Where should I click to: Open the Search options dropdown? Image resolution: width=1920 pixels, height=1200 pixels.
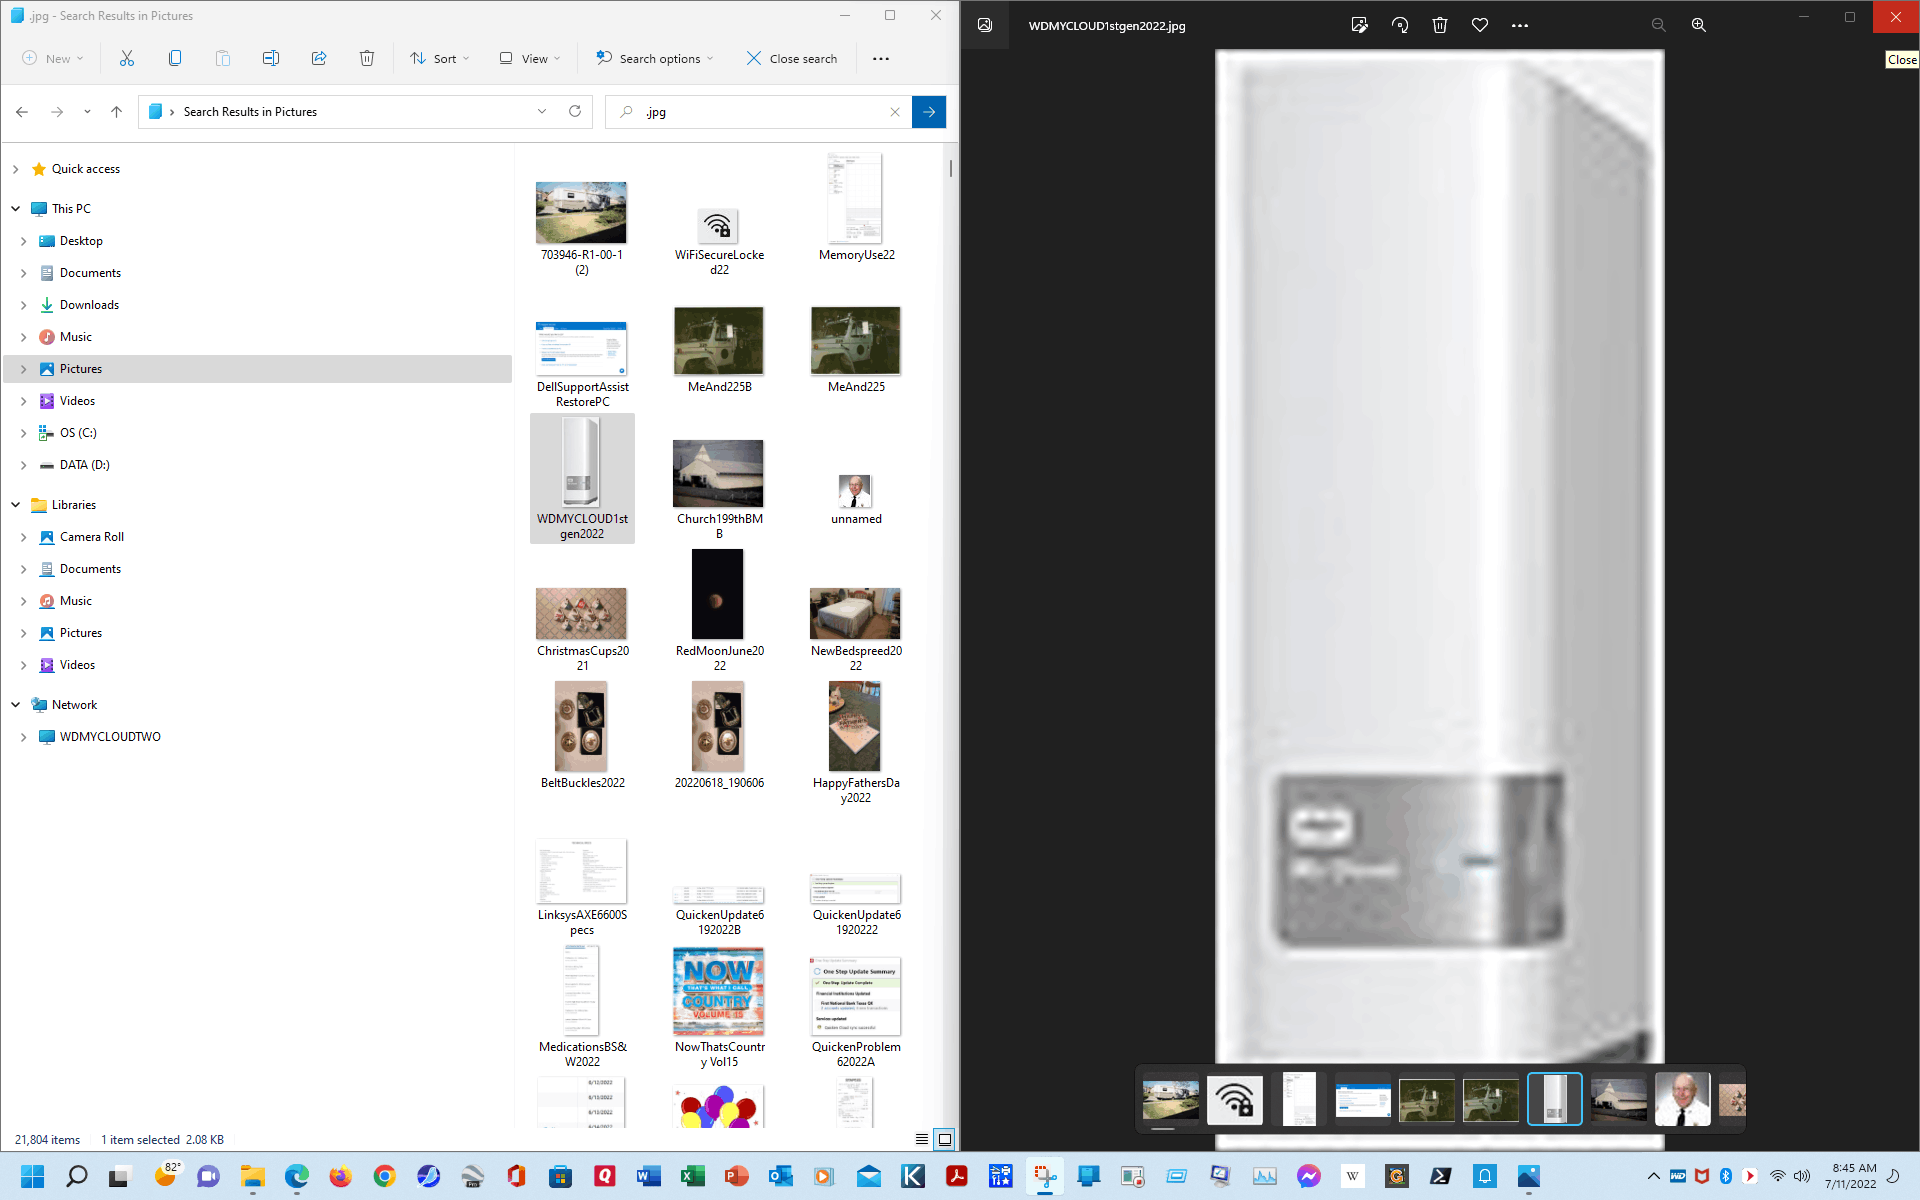[x=655, y=58]
